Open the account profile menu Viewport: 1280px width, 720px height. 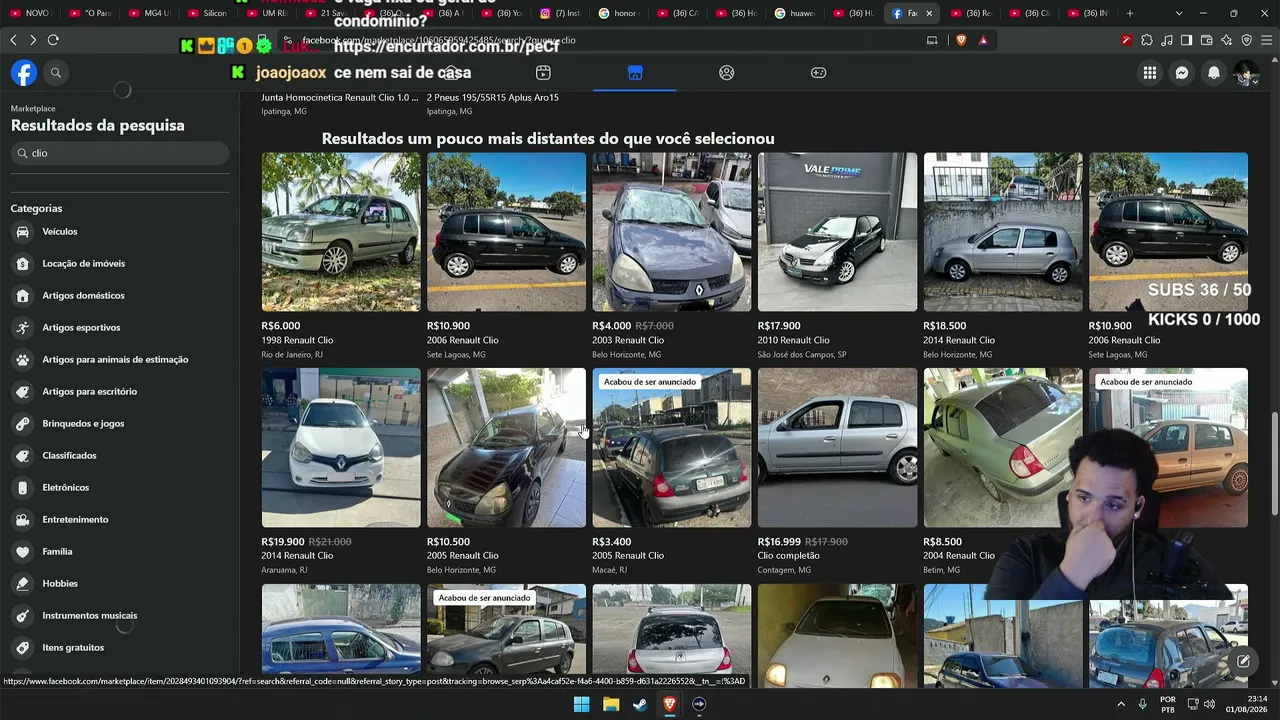1246,73
